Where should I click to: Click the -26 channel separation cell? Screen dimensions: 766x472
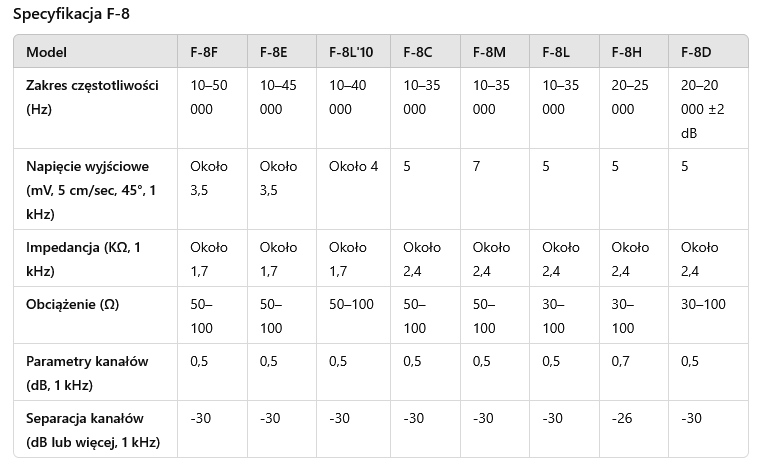pyautogui.click(x=622, y=418)
